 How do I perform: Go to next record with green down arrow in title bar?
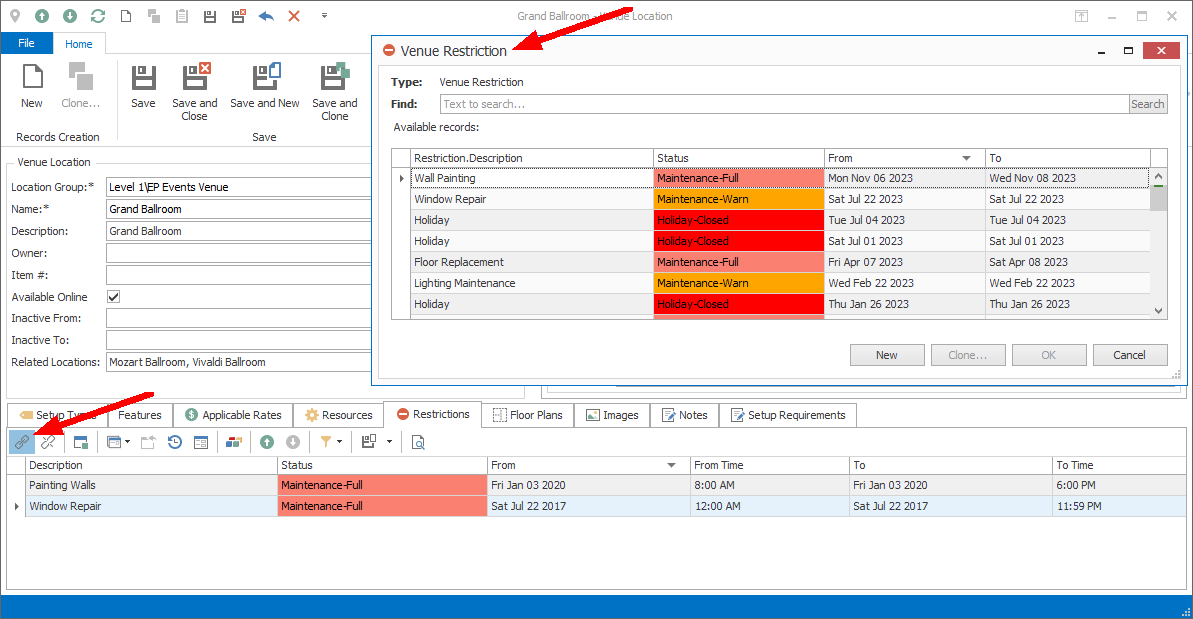(69, 15)
